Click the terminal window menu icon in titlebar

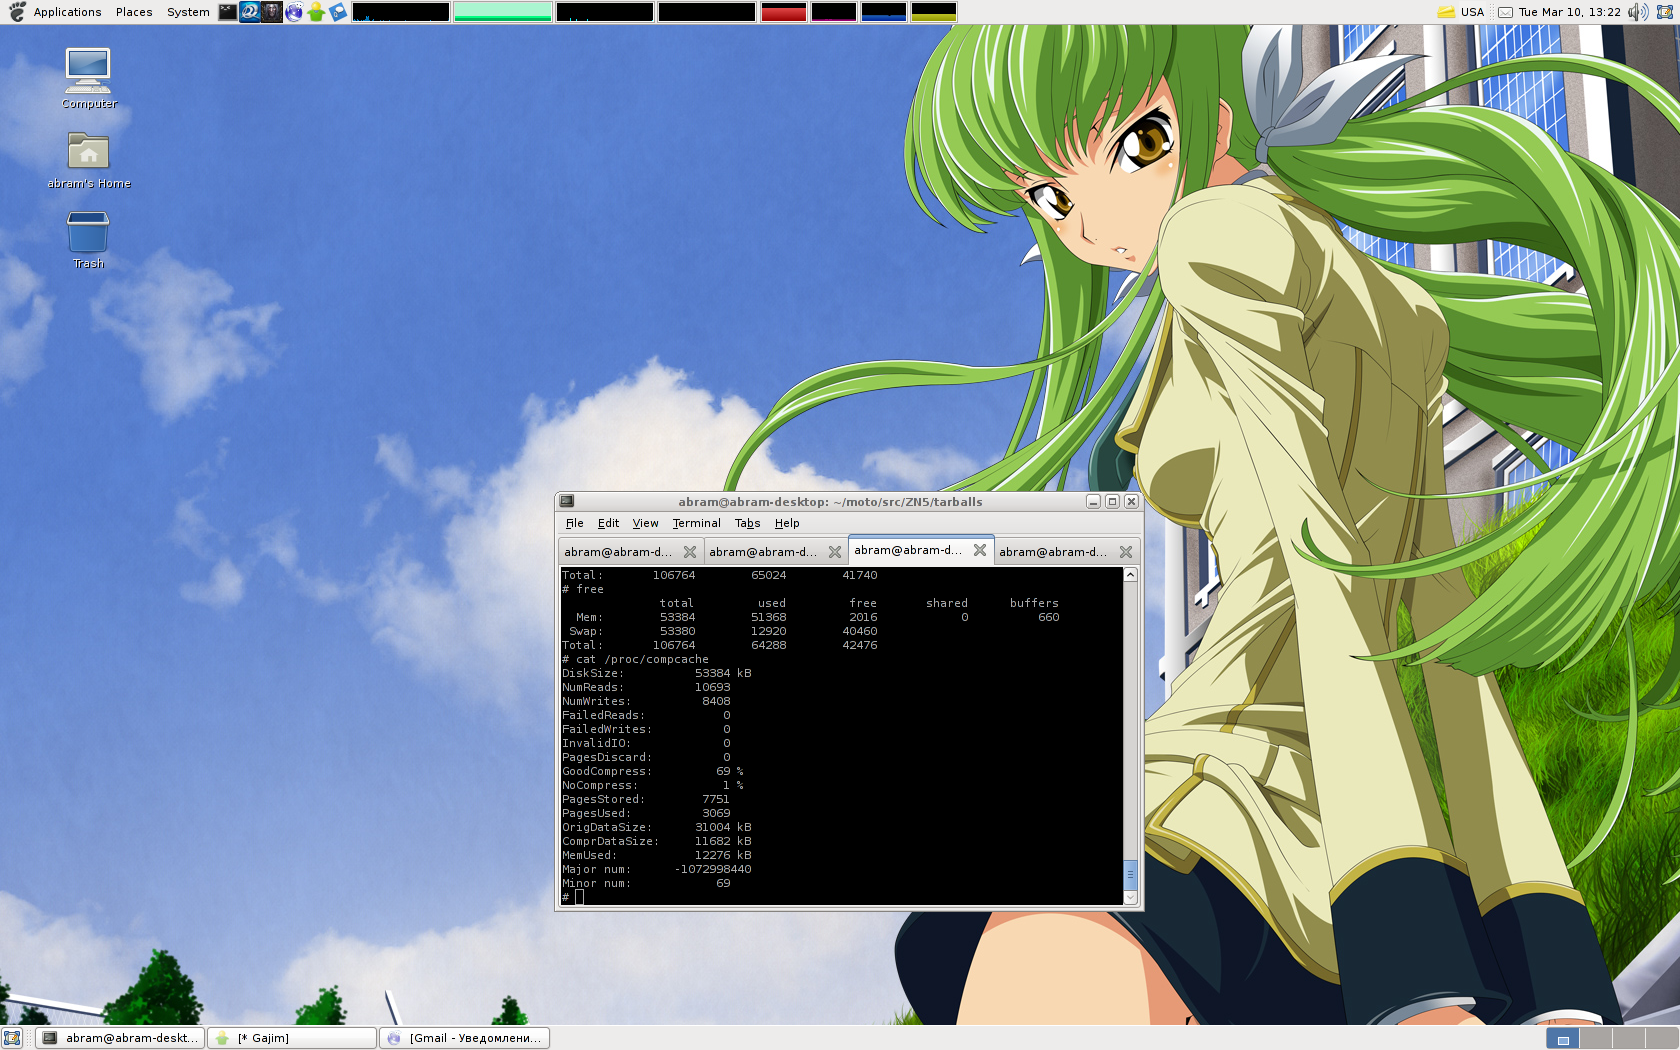(x=567, y=501)
